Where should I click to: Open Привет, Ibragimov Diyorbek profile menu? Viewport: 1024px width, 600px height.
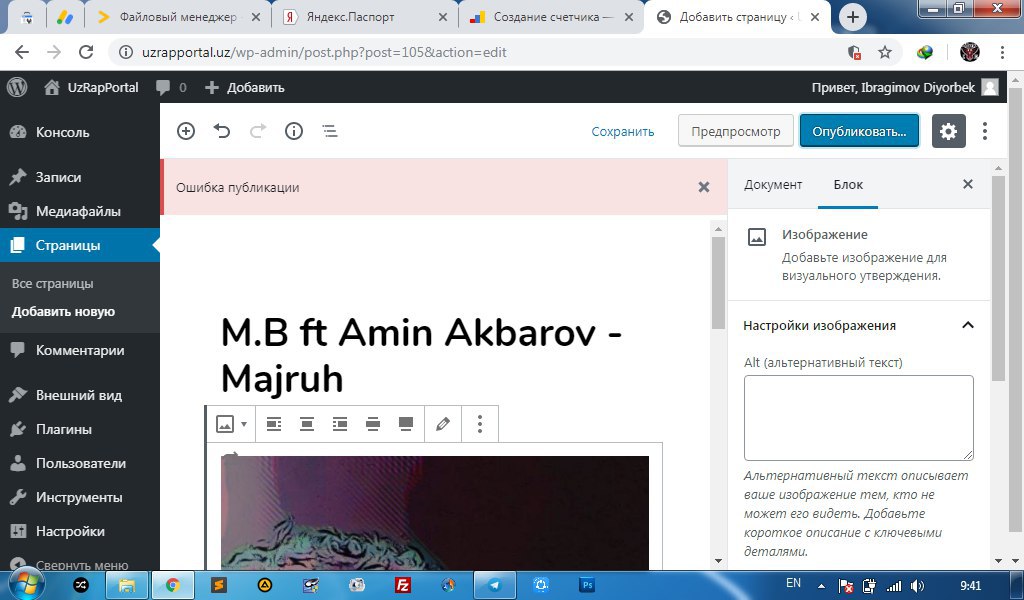pos(904,87)
